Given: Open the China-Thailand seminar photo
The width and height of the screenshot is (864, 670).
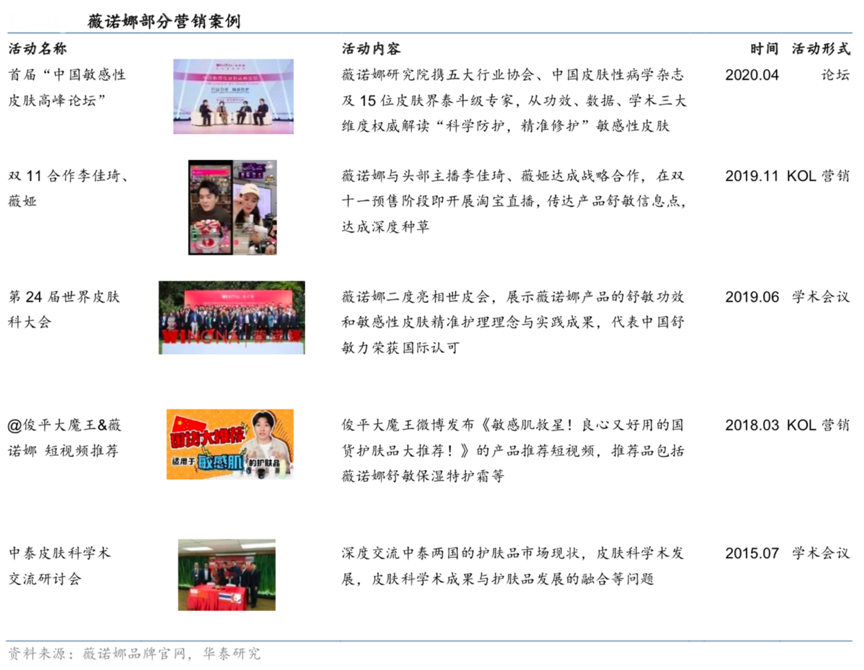Looking at the screenshot, I should coord(226,574).
